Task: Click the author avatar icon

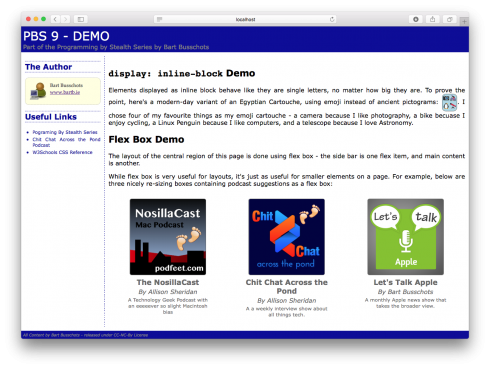Action: tap(38, 91)
